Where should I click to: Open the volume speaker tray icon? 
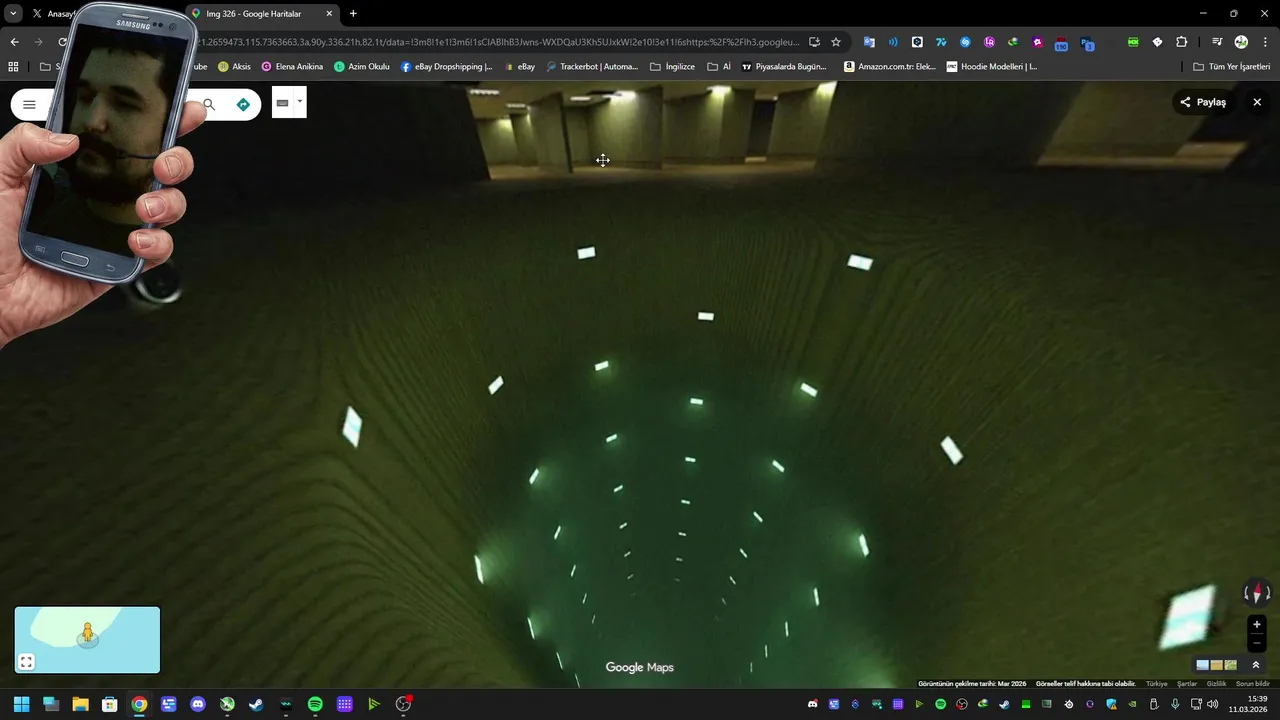pos(1213,704)
